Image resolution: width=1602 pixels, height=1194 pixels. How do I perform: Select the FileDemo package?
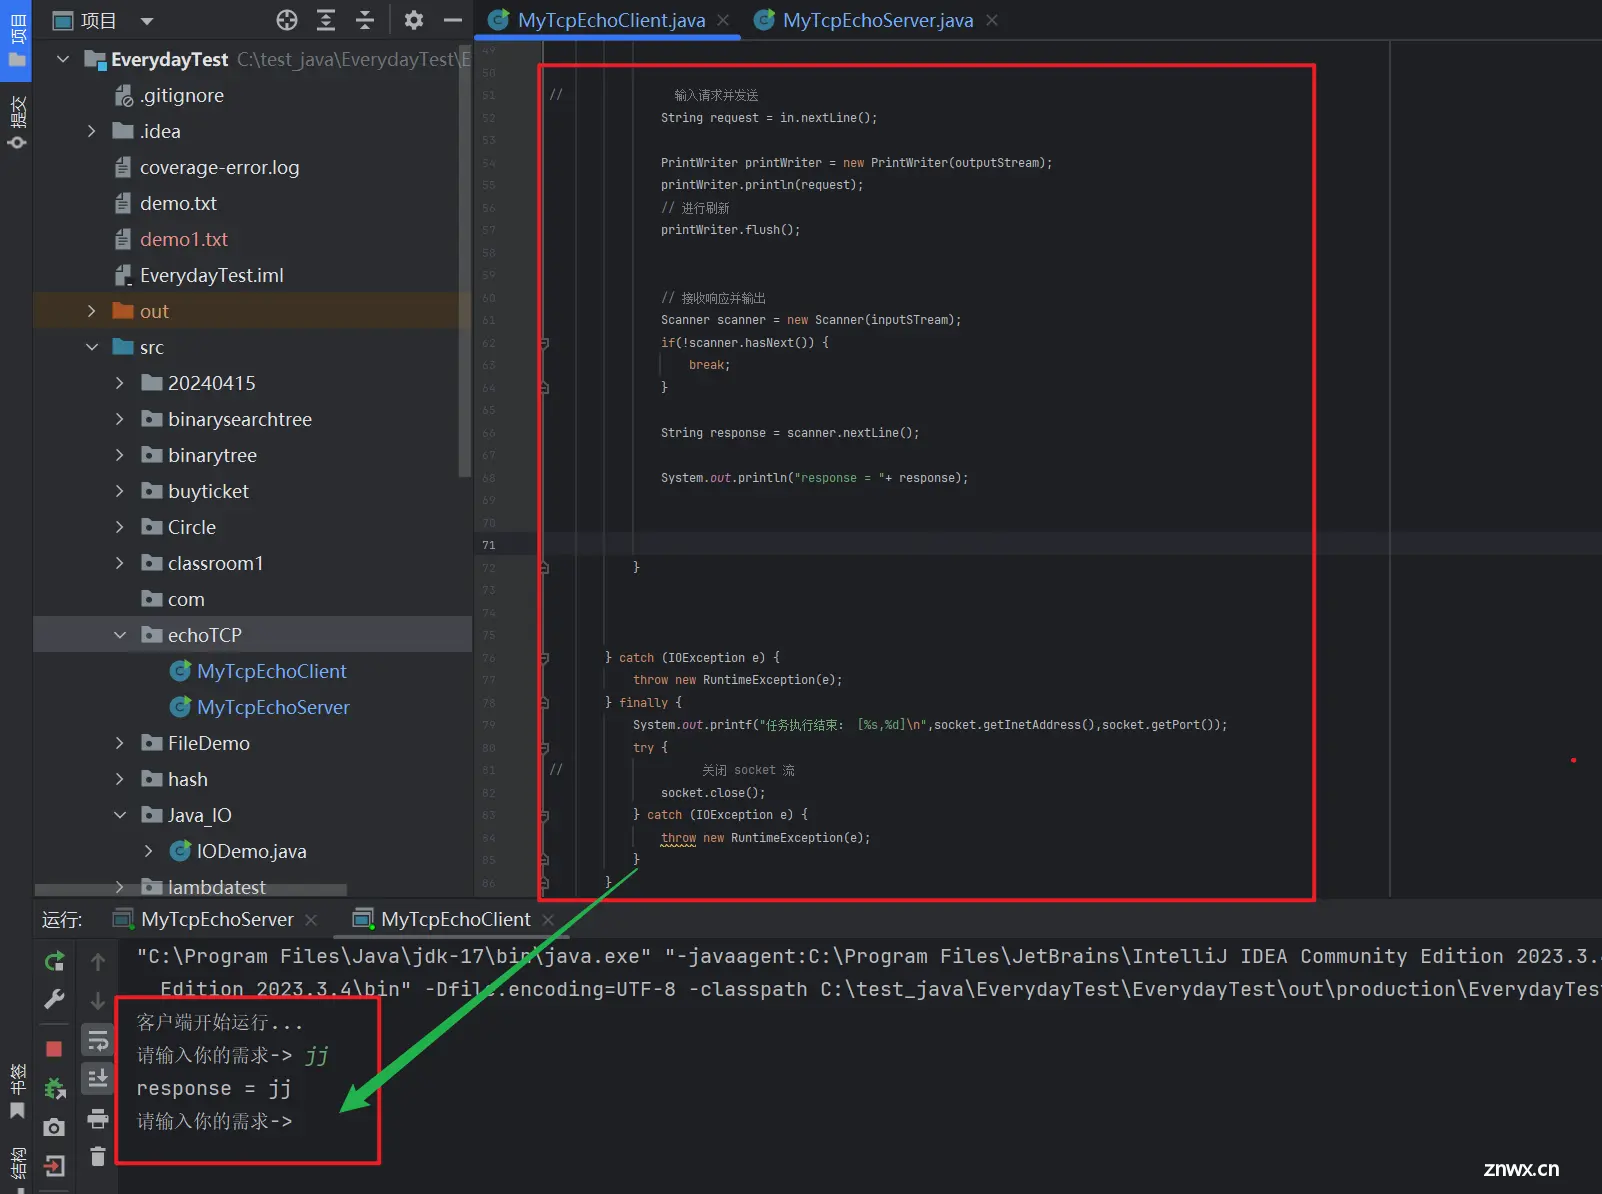209,743
